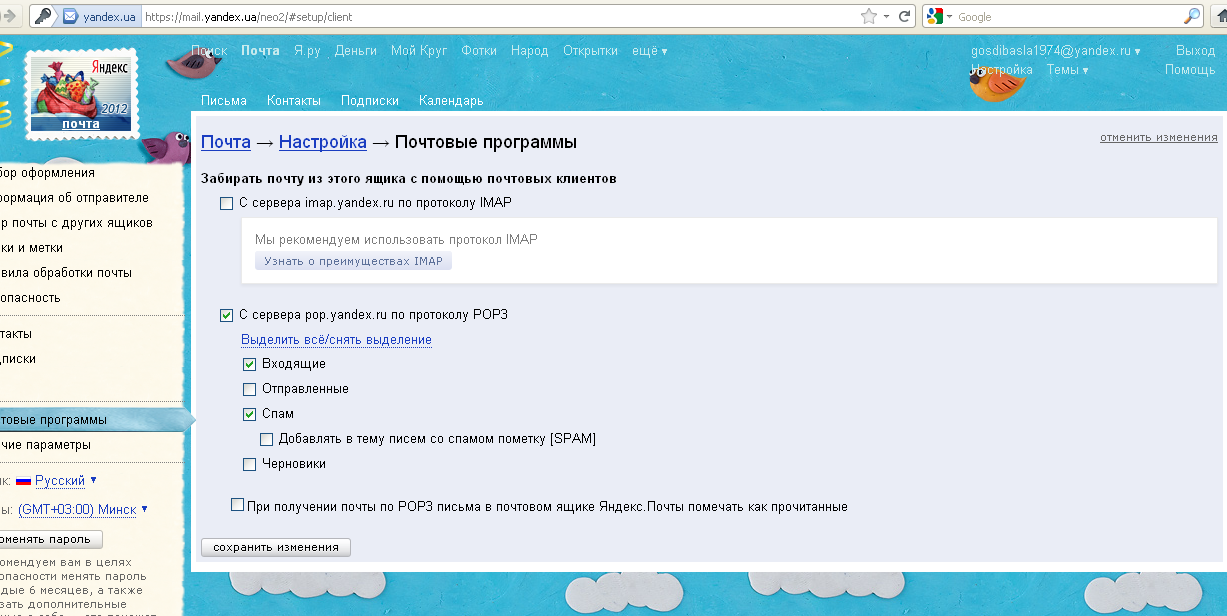Enable adding the [SPAM] mark checkbox
The image size is (1227, 616).
[x=267, y=439]
